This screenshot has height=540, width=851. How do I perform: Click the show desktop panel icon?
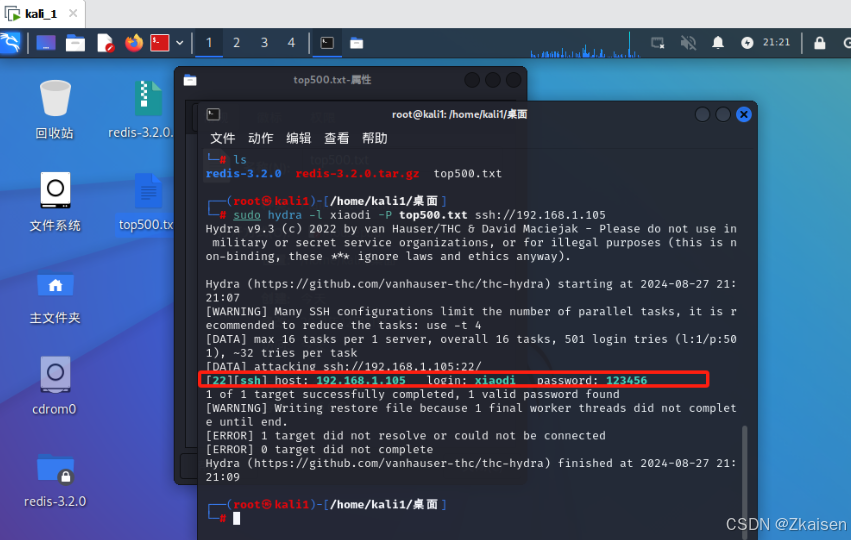point(46,43)
